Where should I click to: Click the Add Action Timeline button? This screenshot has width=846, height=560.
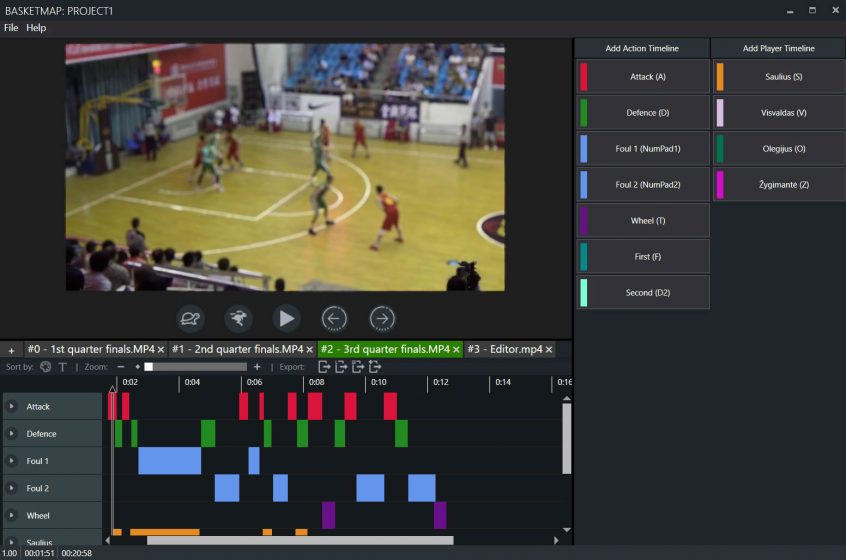(642, 48)
